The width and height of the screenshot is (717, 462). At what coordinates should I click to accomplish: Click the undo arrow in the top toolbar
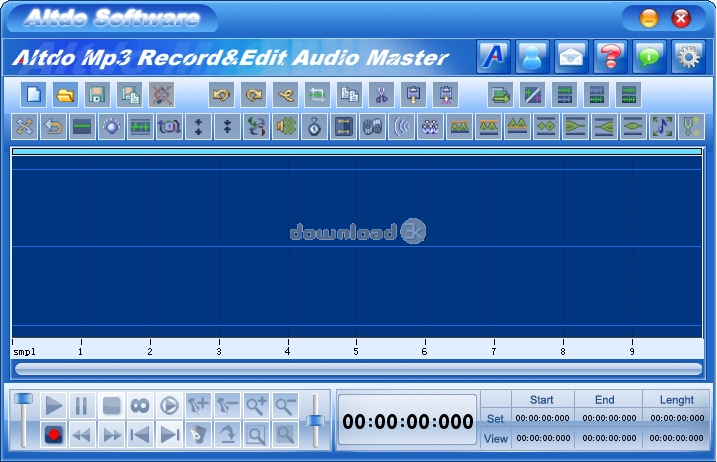(x=222, y=95)
